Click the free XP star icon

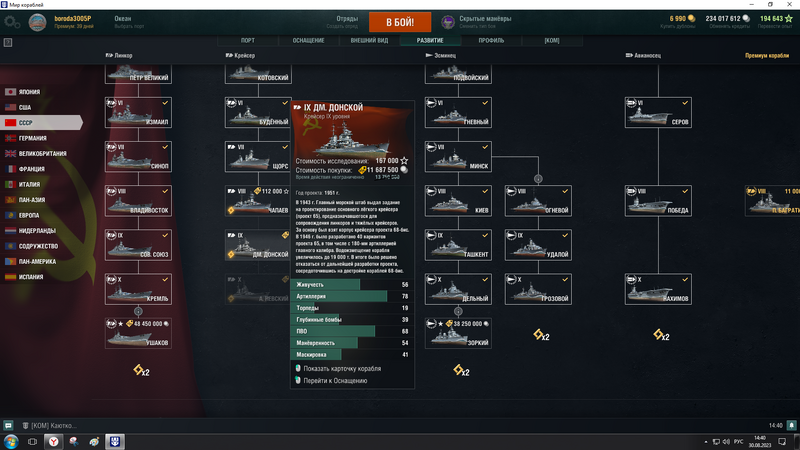[x=789, y=18]
